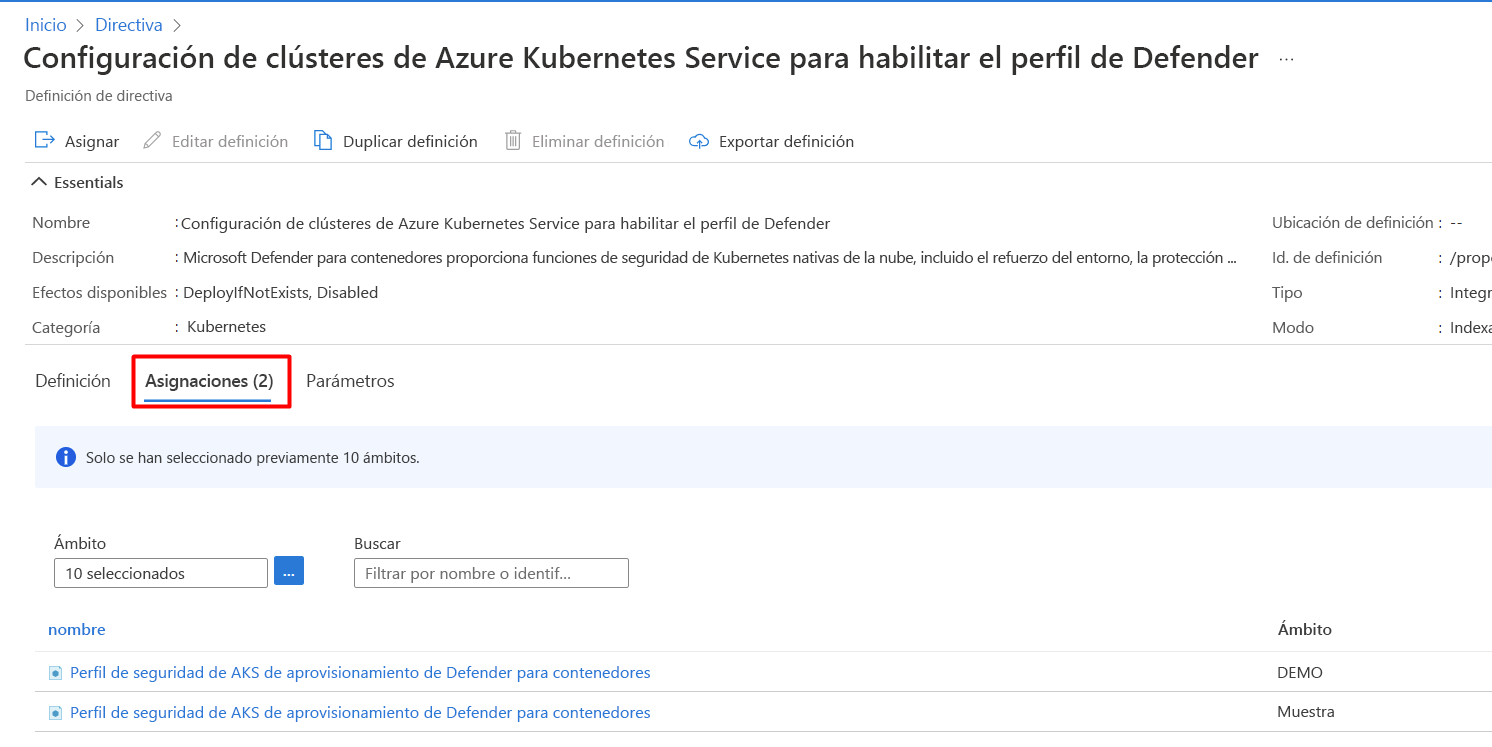Screen dimensions: 1492x747
Task: Click the Asignar arrow icon
Action: point(44,141)
